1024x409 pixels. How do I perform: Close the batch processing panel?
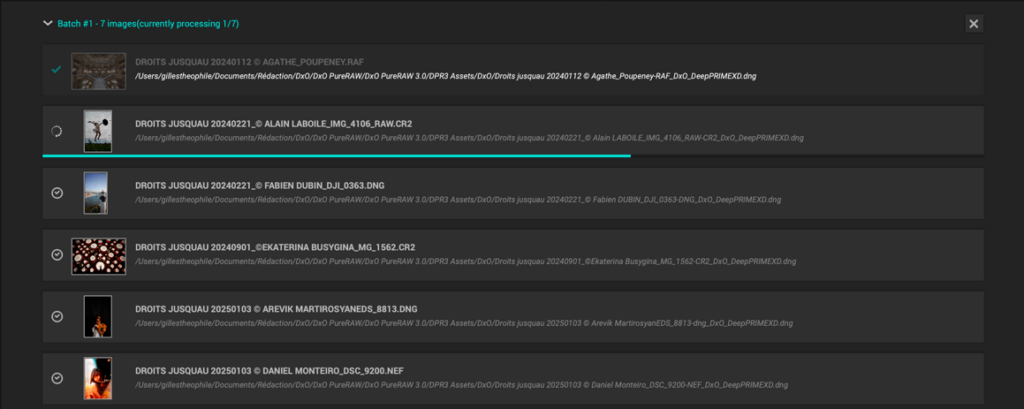974,24
